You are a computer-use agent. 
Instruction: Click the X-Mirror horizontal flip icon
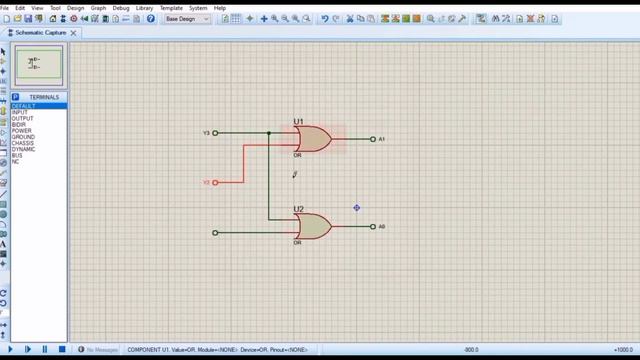coord(3,325)
